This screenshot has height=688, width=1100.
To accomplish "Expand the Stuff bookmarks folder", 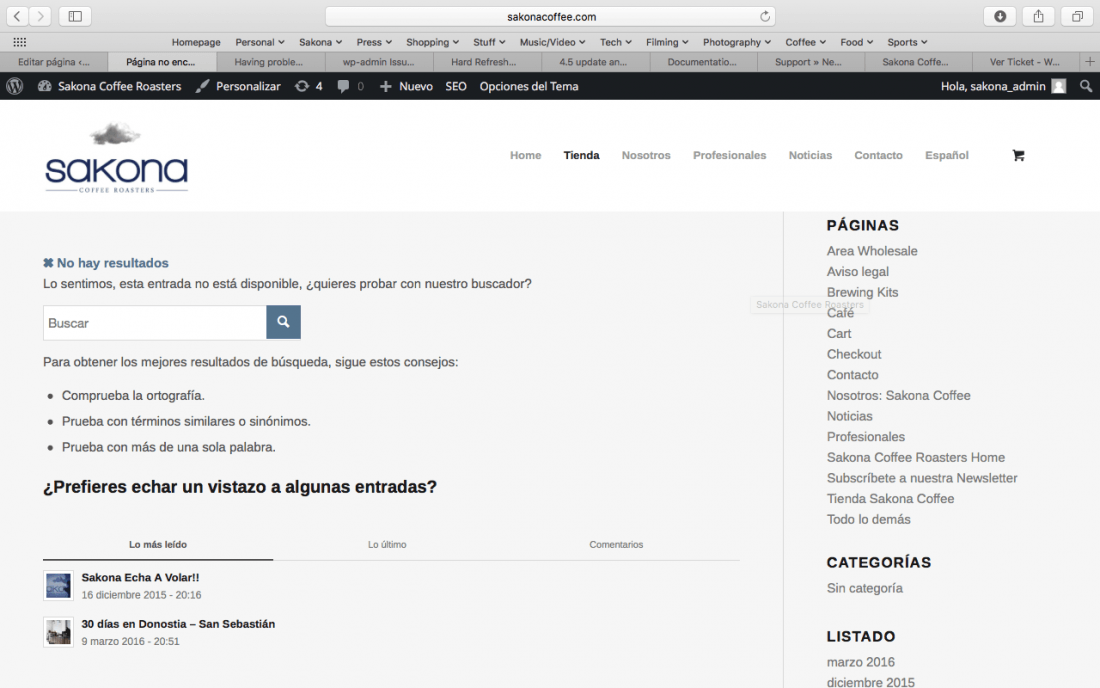I will [x=489, y=42].
